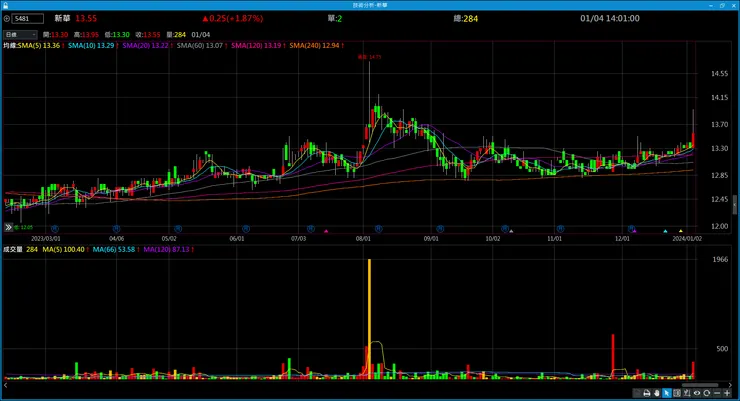
Task: Click the monthly marker near 09/01
Action: 440,229
